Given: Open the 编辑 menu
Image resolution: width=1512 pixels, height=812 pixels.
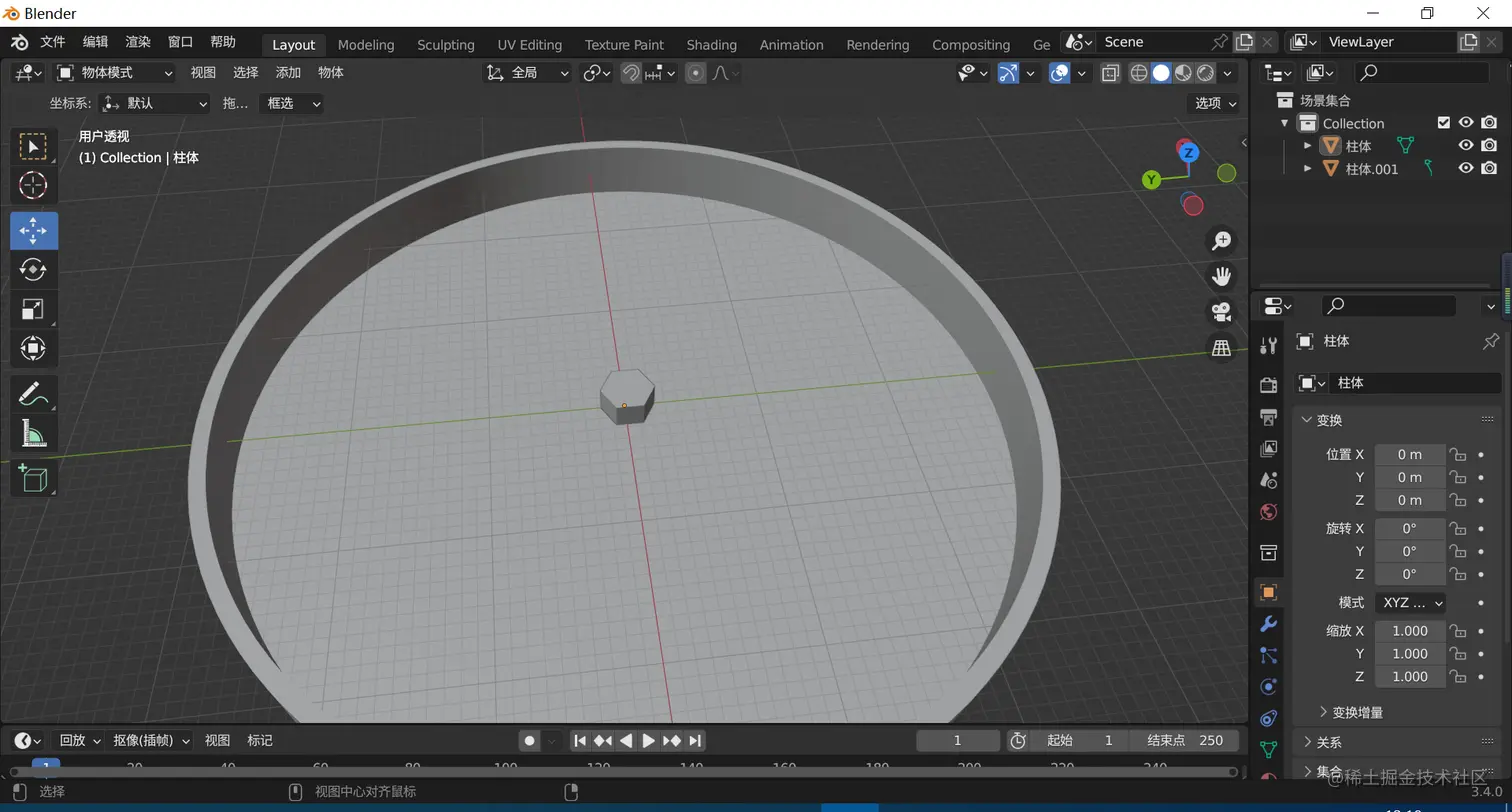Looking at the screenshot, I should click(x=95, y=42).
